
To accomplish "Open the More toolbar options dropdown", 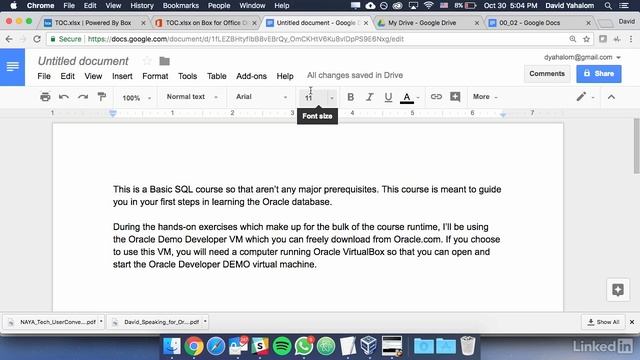I will [485, 97].
